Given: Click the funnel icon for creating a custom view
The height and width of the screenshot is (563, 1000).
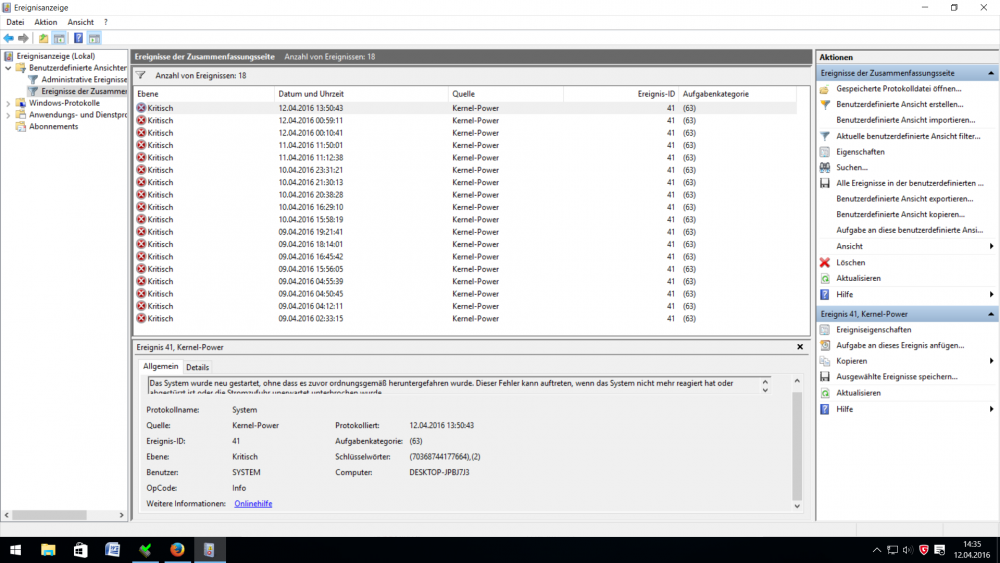Looking at the screenshot, I should (825, 104).
